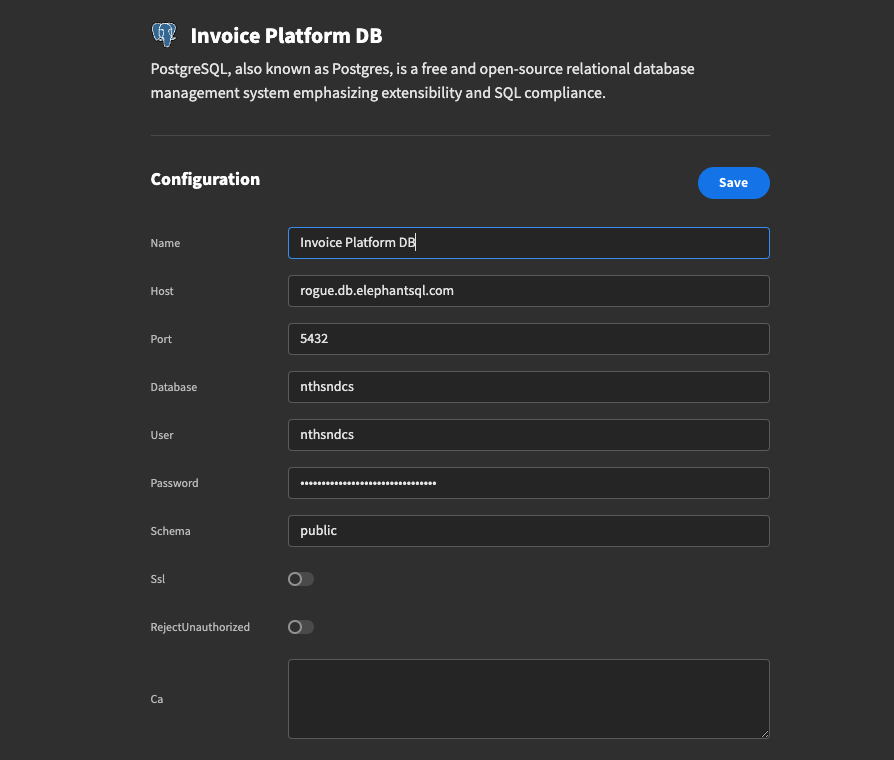
Task: Focus the Name input containing Invoice Platform DB
Action: click(x=528, y=243)
